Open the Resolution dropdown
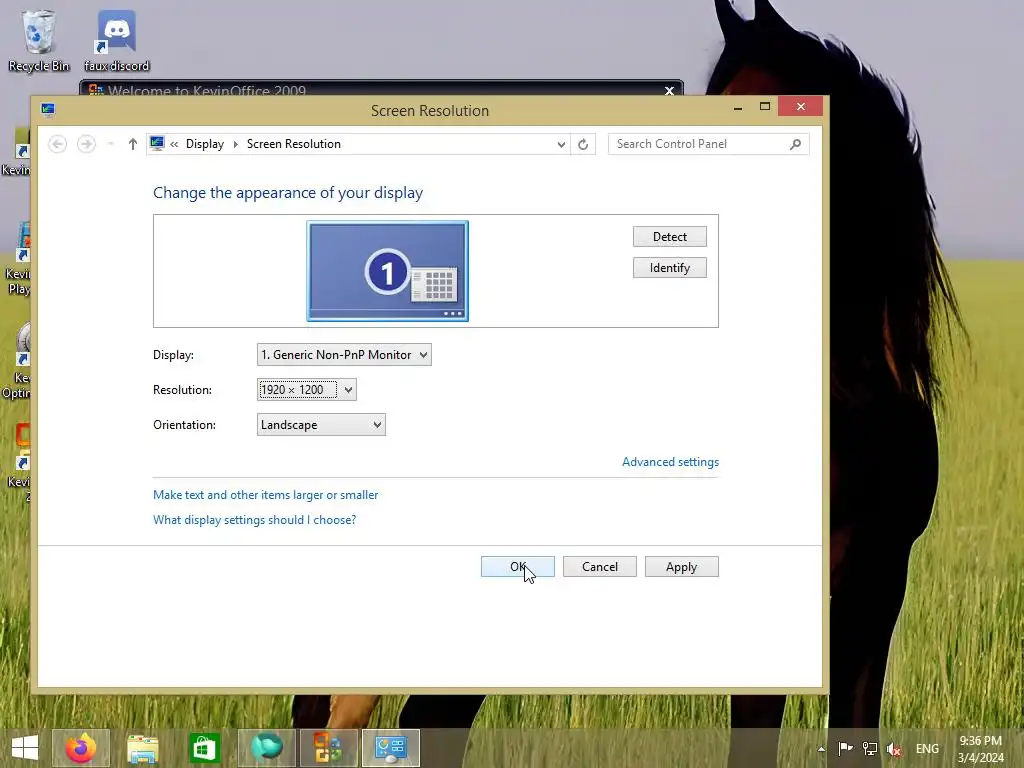1024x768 pixels. [x=306, y=390]
